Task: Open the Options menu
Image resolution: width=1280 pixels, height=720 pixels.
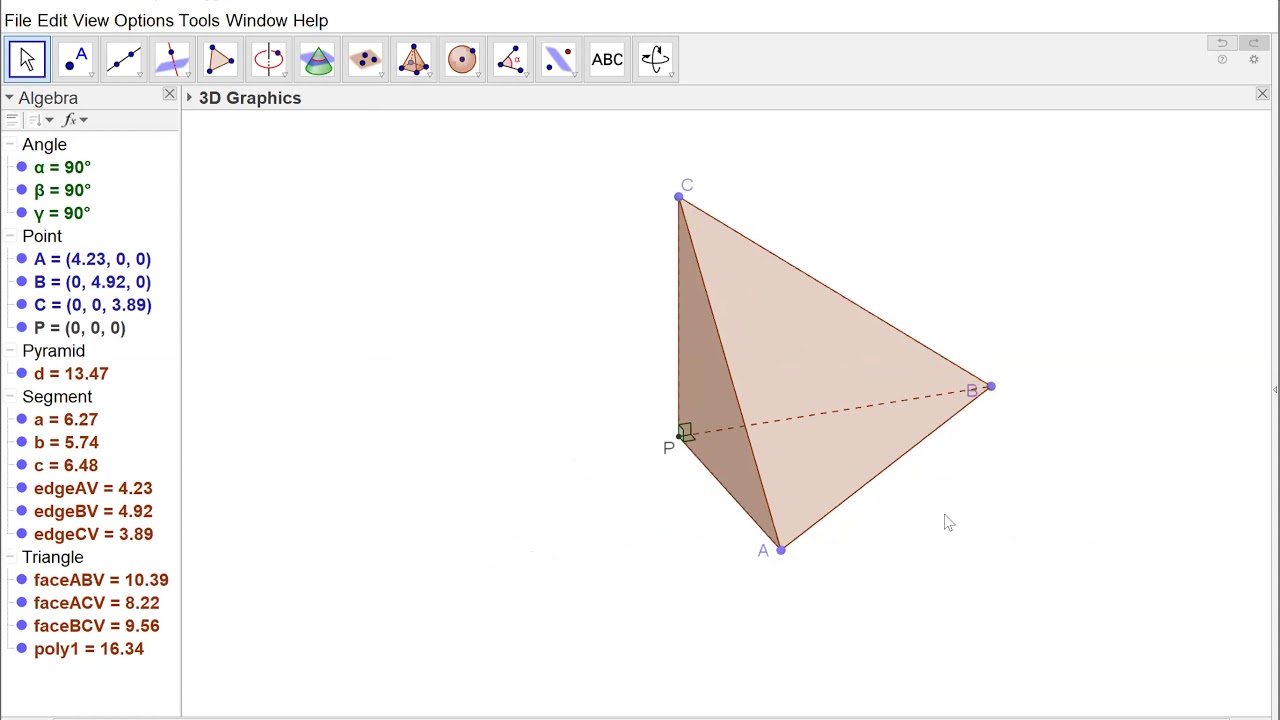Action: coord(144,20)
